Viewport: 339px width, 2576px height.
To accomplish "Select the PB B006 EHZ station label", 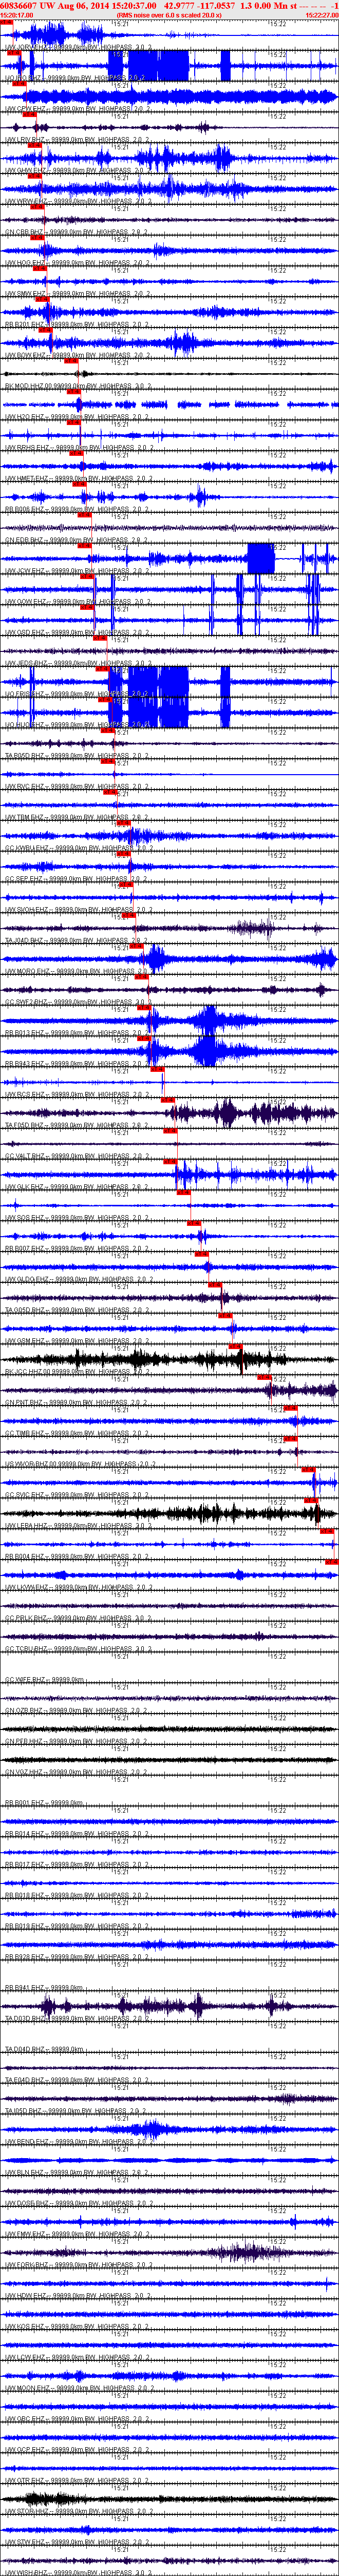I will [x=78, y=510].
